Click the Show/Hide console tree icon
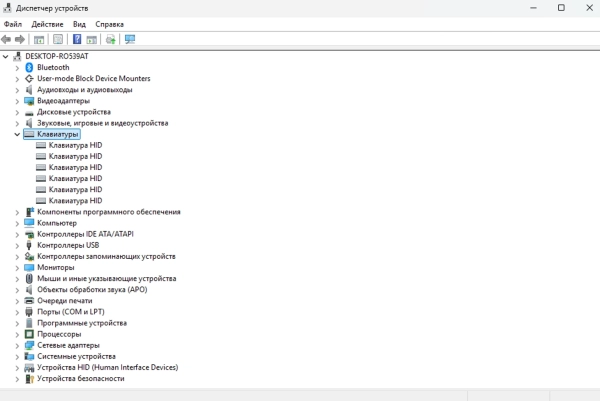 pyautogui.click(x=39, y=39)
